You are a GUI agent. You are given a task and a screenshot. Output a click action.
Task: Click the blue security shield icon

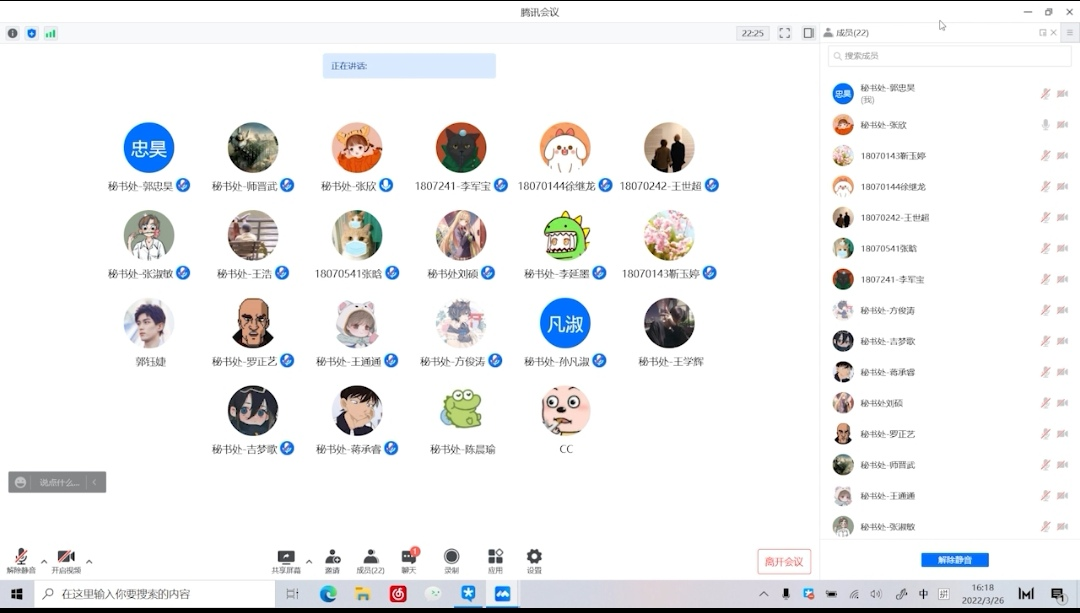pyautogui.click(x=31, y=33)
